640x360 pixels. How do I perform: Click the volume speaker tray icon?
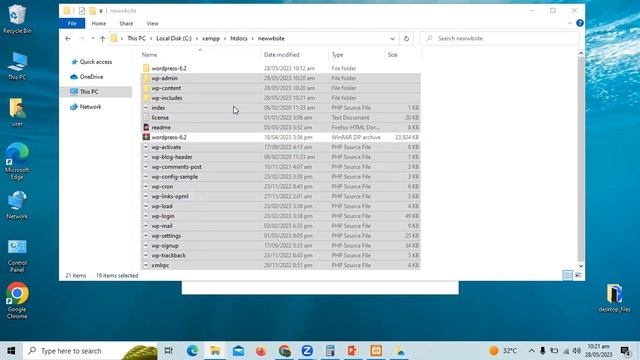point(577,351)
